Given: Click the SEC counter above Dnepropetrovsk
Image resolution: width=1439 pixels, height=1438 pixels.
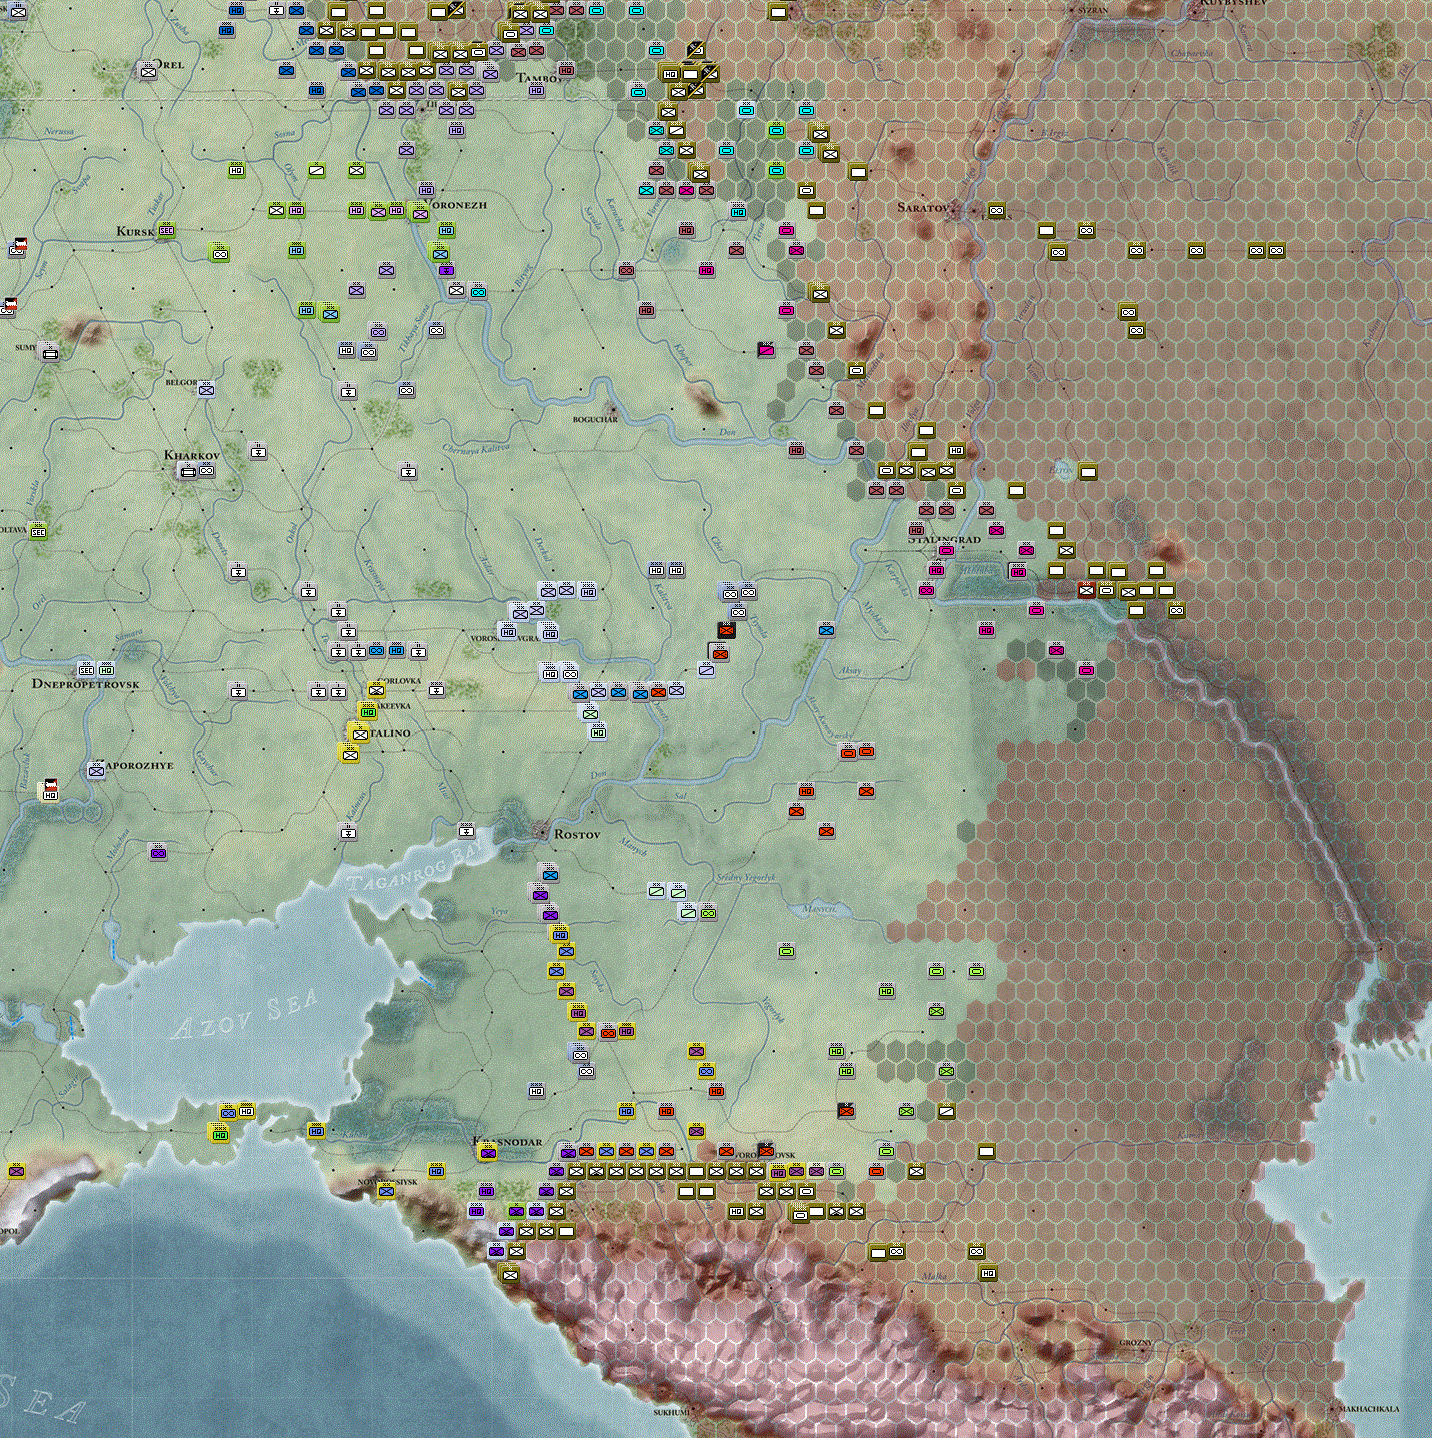Looking at the screenshot, I should (x=87, y=669).
